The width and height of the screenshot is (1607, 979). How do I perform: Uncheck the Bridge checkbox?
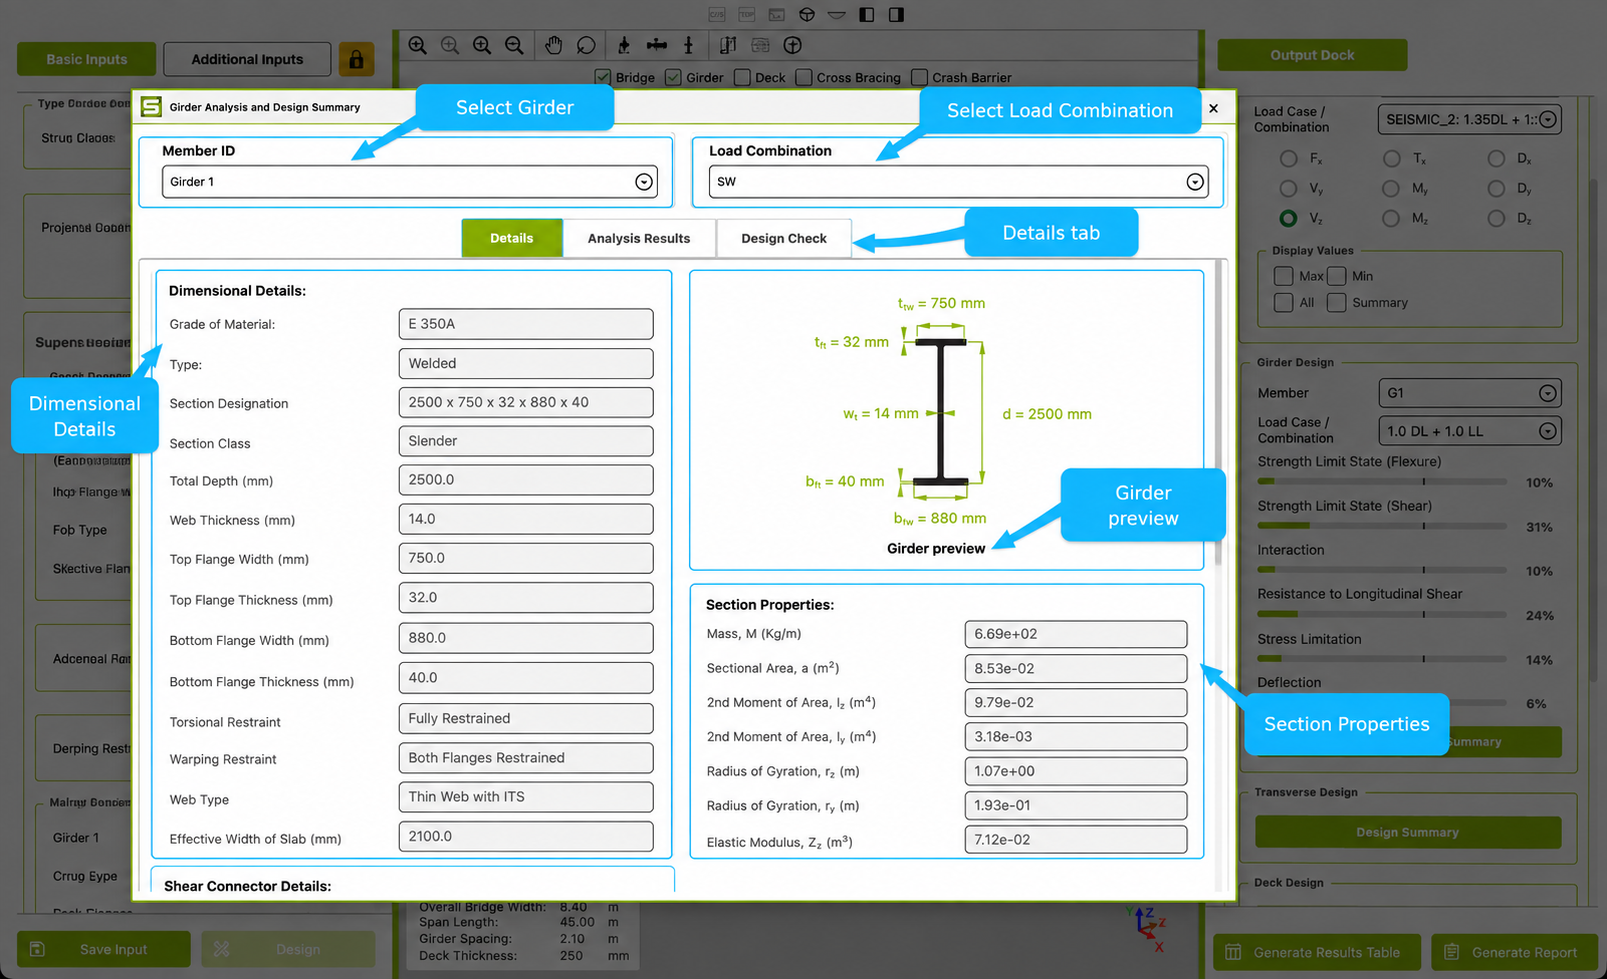coord(603,77)
